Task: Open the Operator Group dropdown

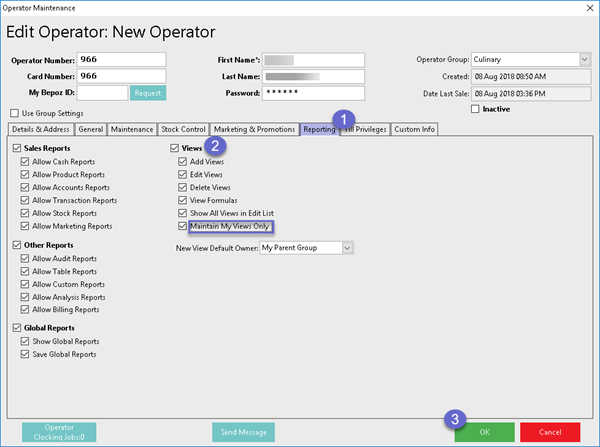Action: (x=584, y=60)
